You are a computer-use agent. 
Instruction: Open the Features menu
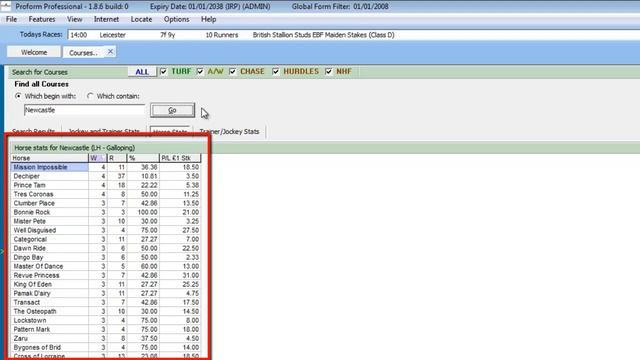pyautogui.click(x=42, y=19)
